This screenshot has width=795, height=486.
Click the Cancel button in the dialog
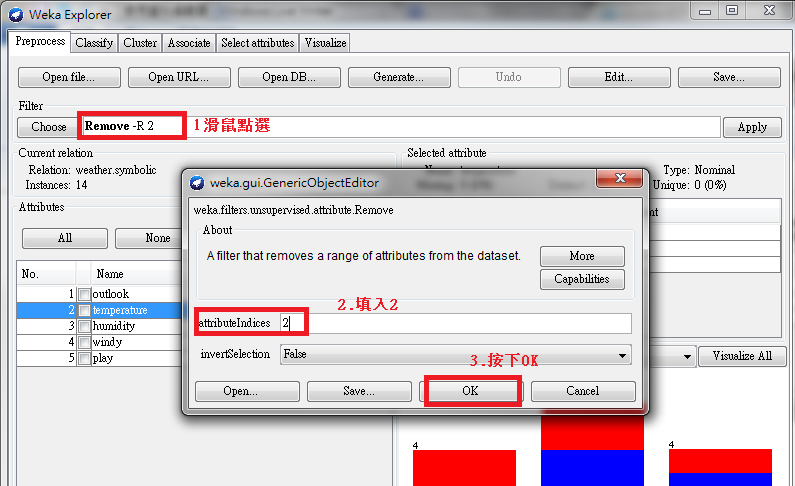[583, 391]
